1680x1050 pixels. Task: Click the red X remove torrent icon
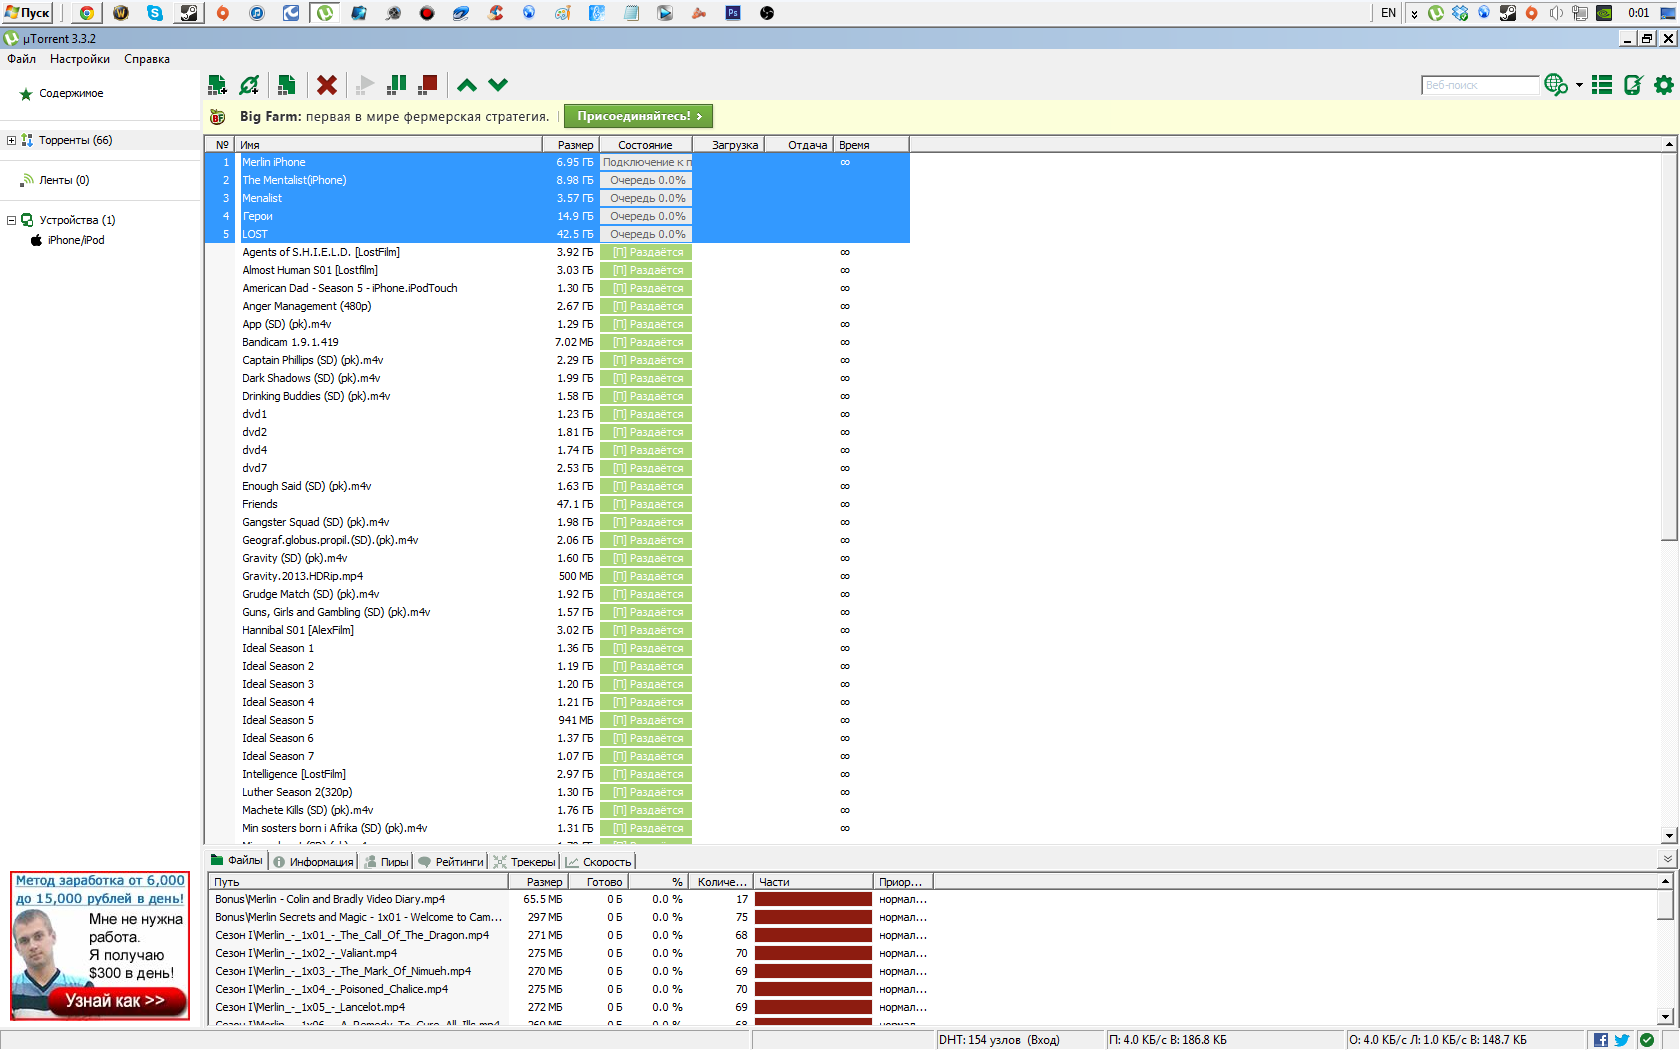click(x=326, y=85)
